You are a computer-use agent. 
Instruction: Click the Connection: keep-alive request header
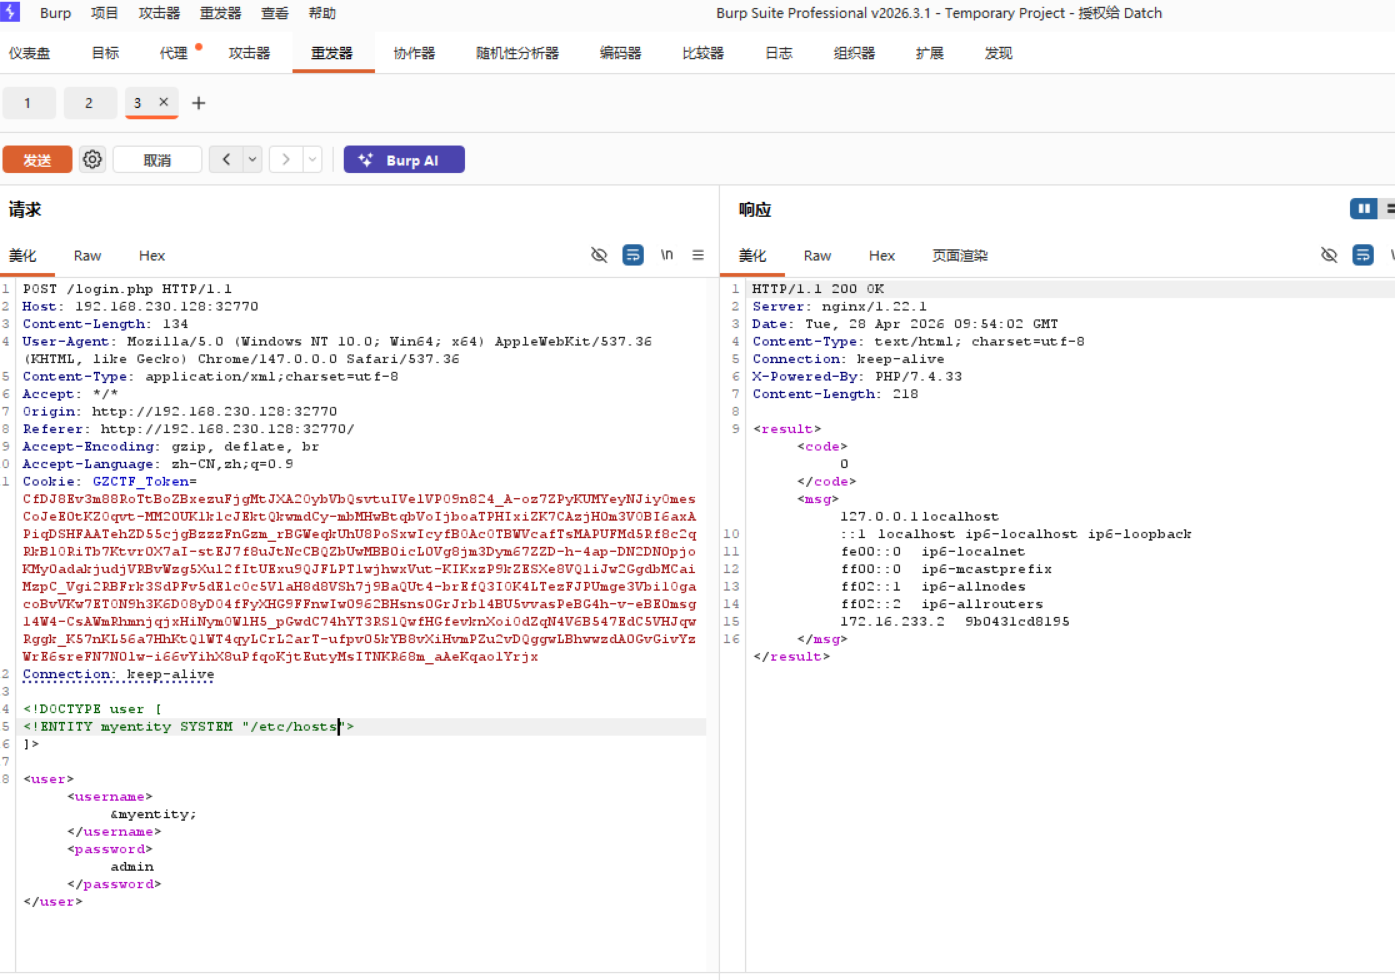[x=118, y=674]
